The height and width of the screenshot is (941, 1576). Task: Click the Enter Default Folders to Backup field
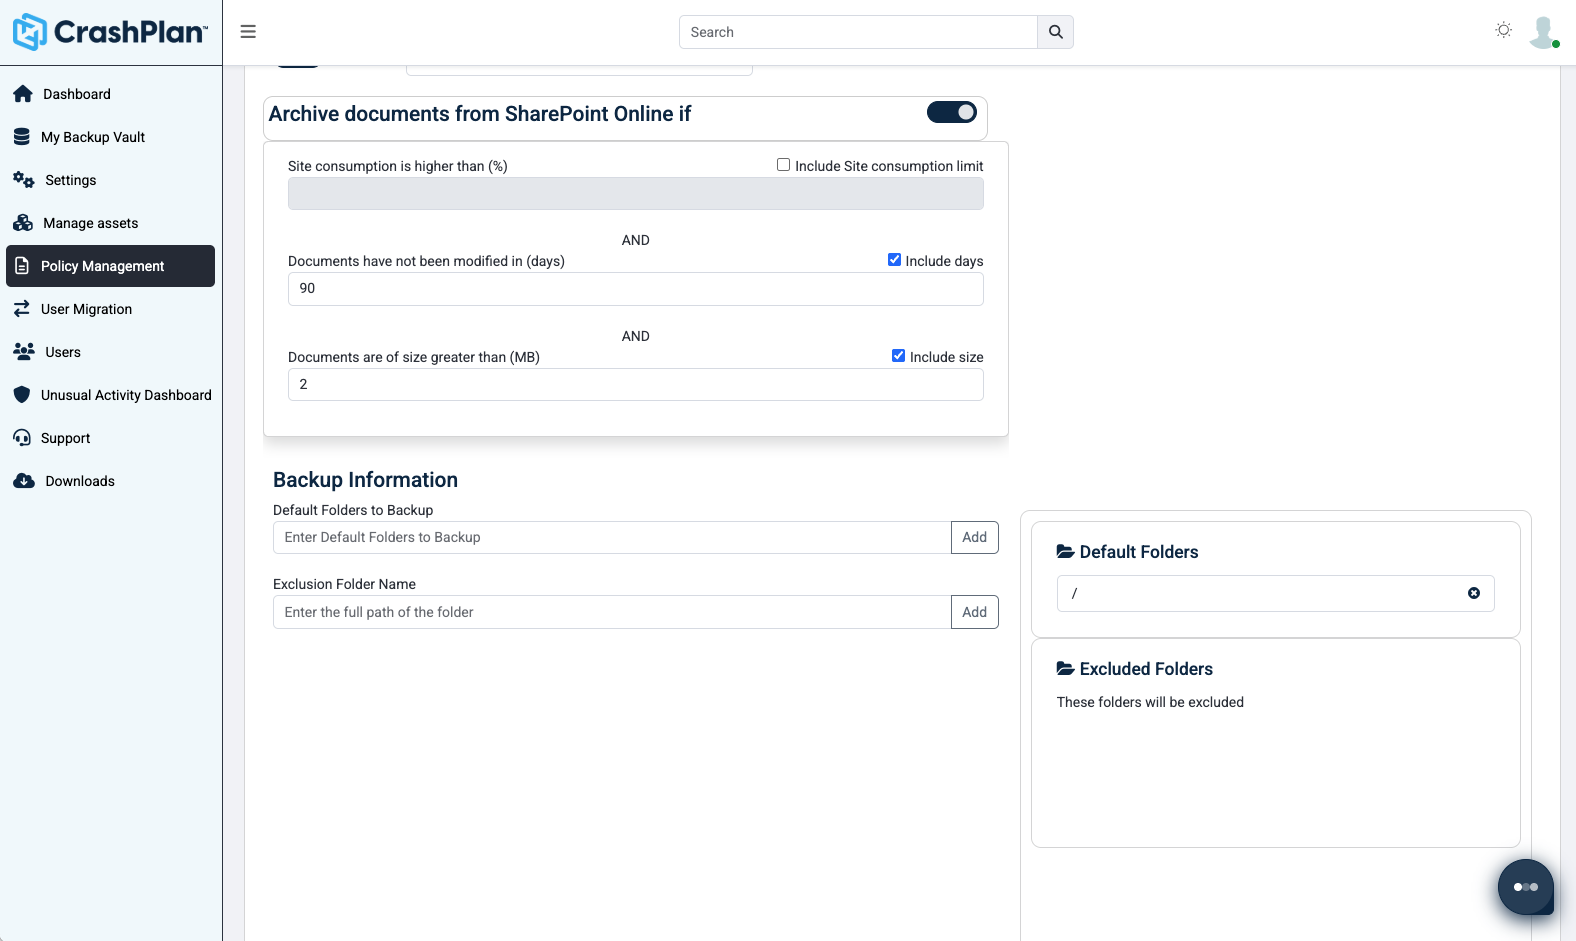(x=612, y=537)
